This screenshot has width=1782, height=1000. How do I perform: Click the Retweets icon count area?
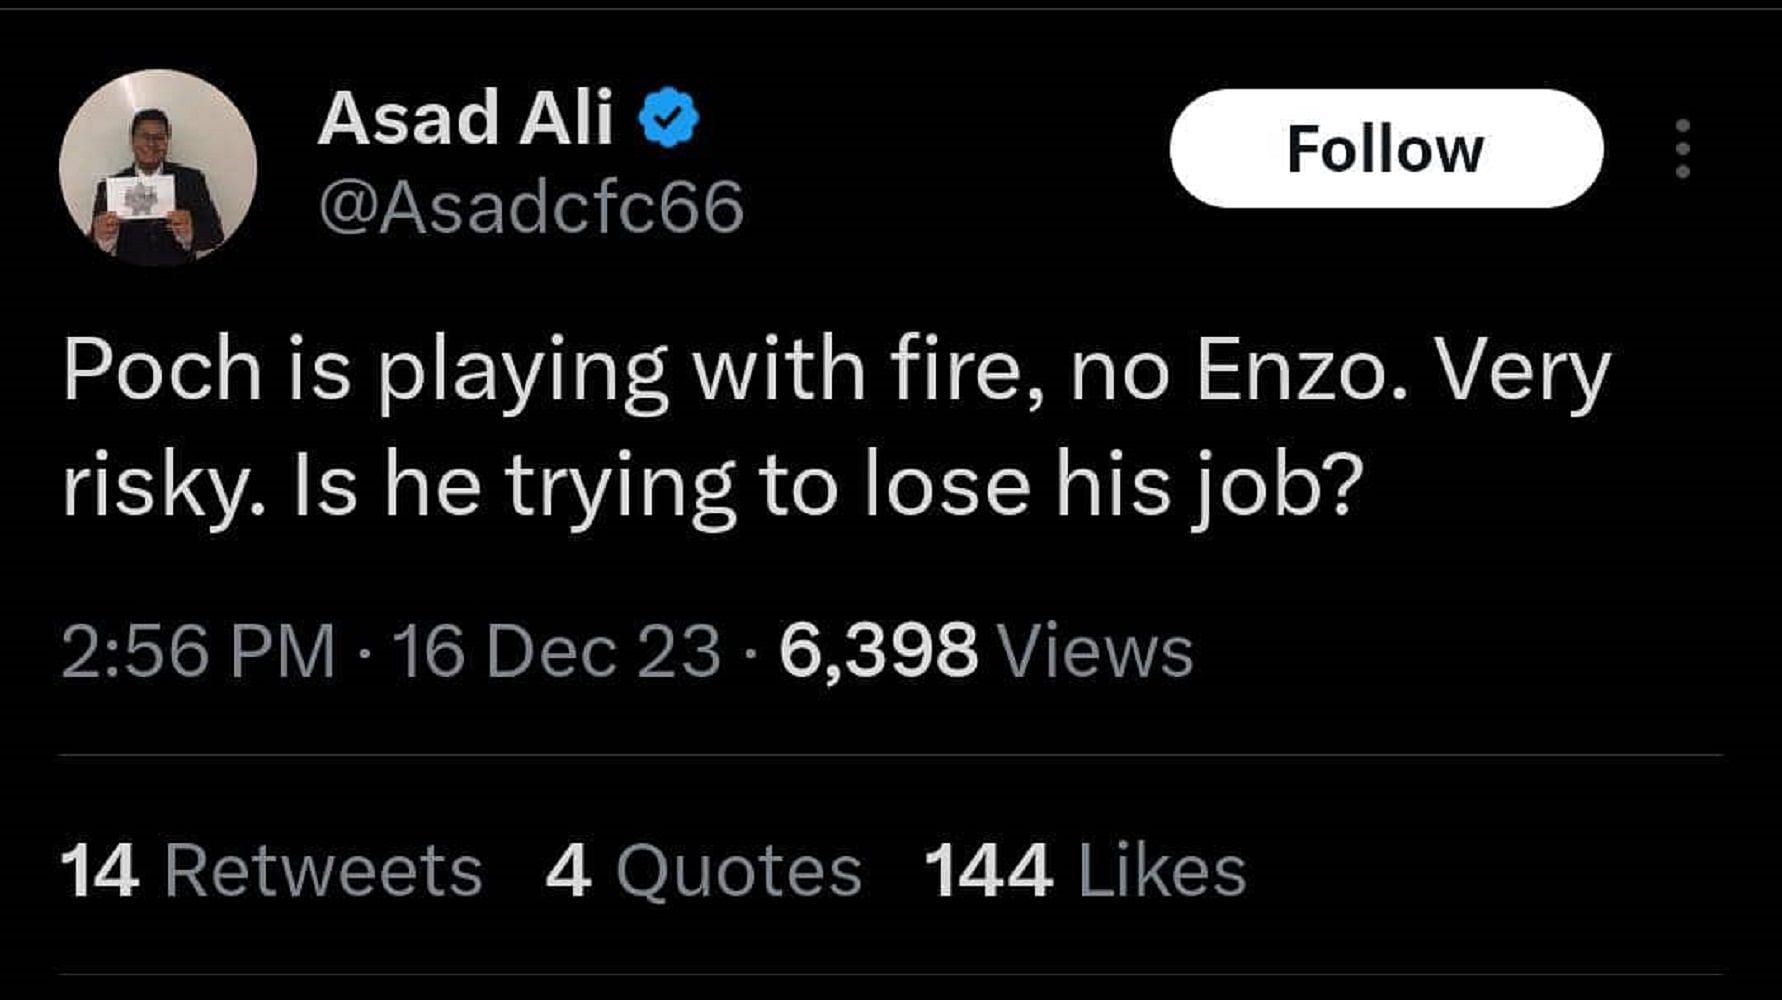point(265,870)
